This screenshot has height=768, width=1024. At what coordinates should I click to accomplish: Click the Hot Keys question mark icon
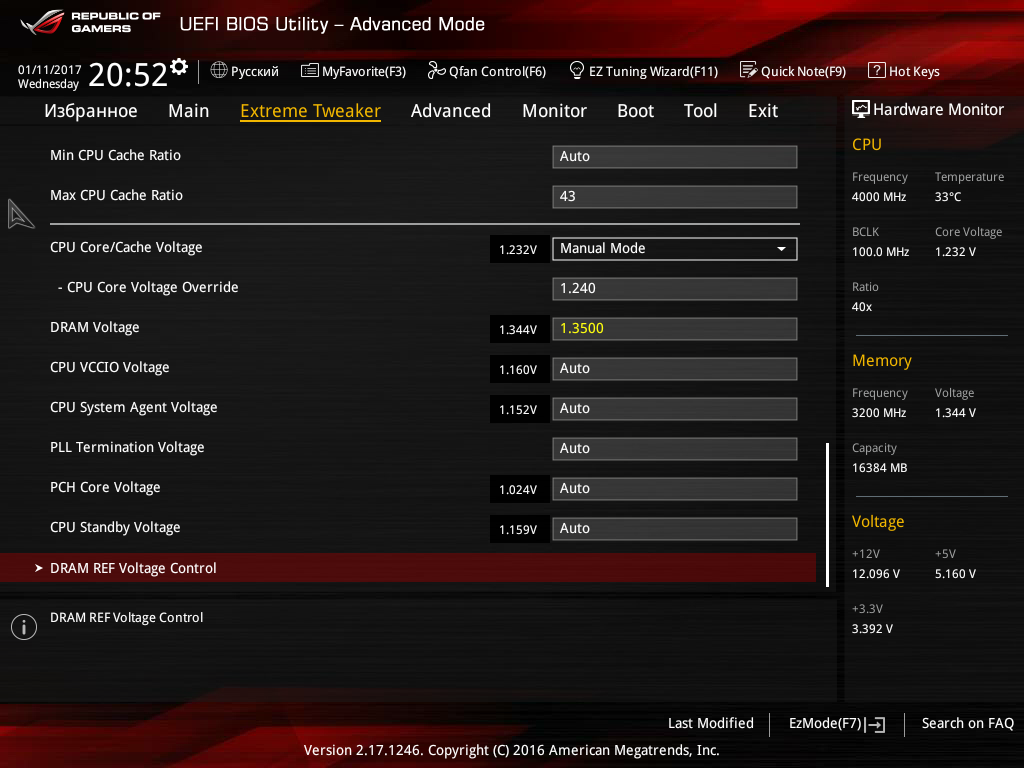(876, 70)
